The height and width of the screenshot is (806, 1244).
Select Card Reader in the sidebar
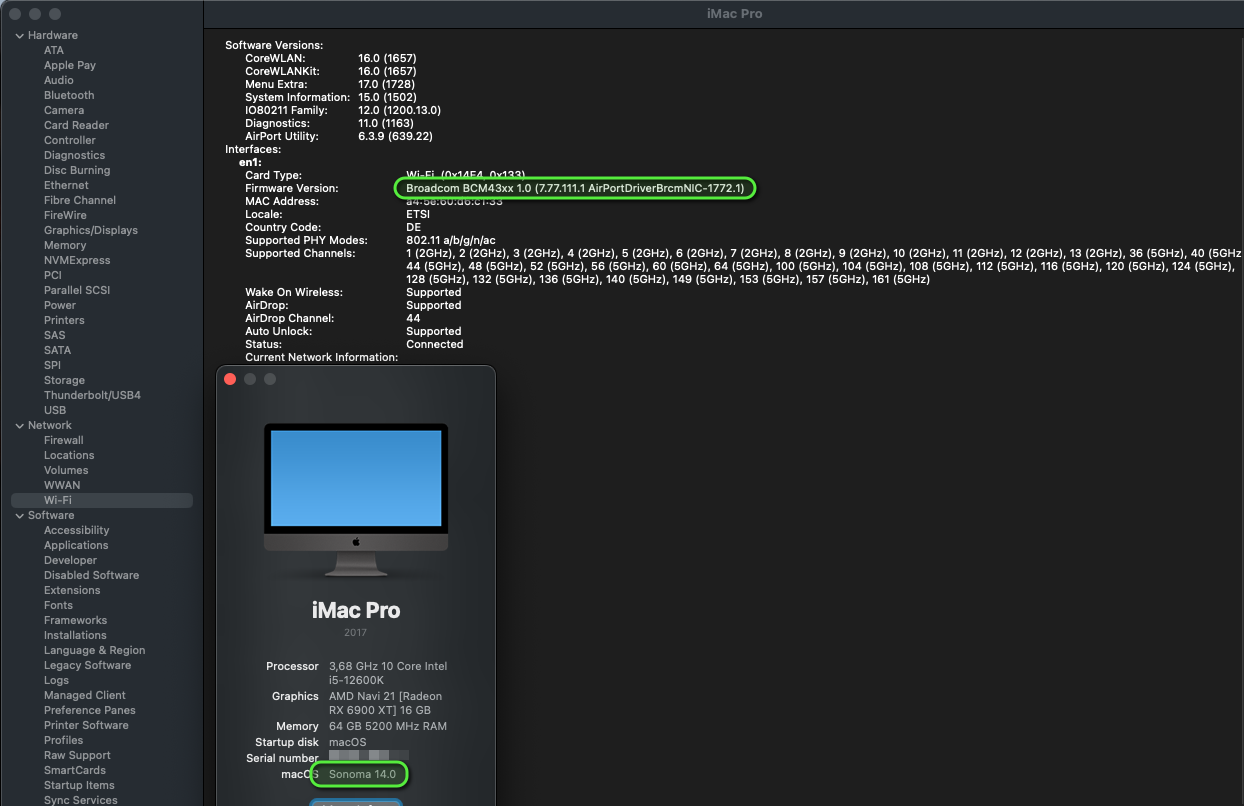[76, 125]
